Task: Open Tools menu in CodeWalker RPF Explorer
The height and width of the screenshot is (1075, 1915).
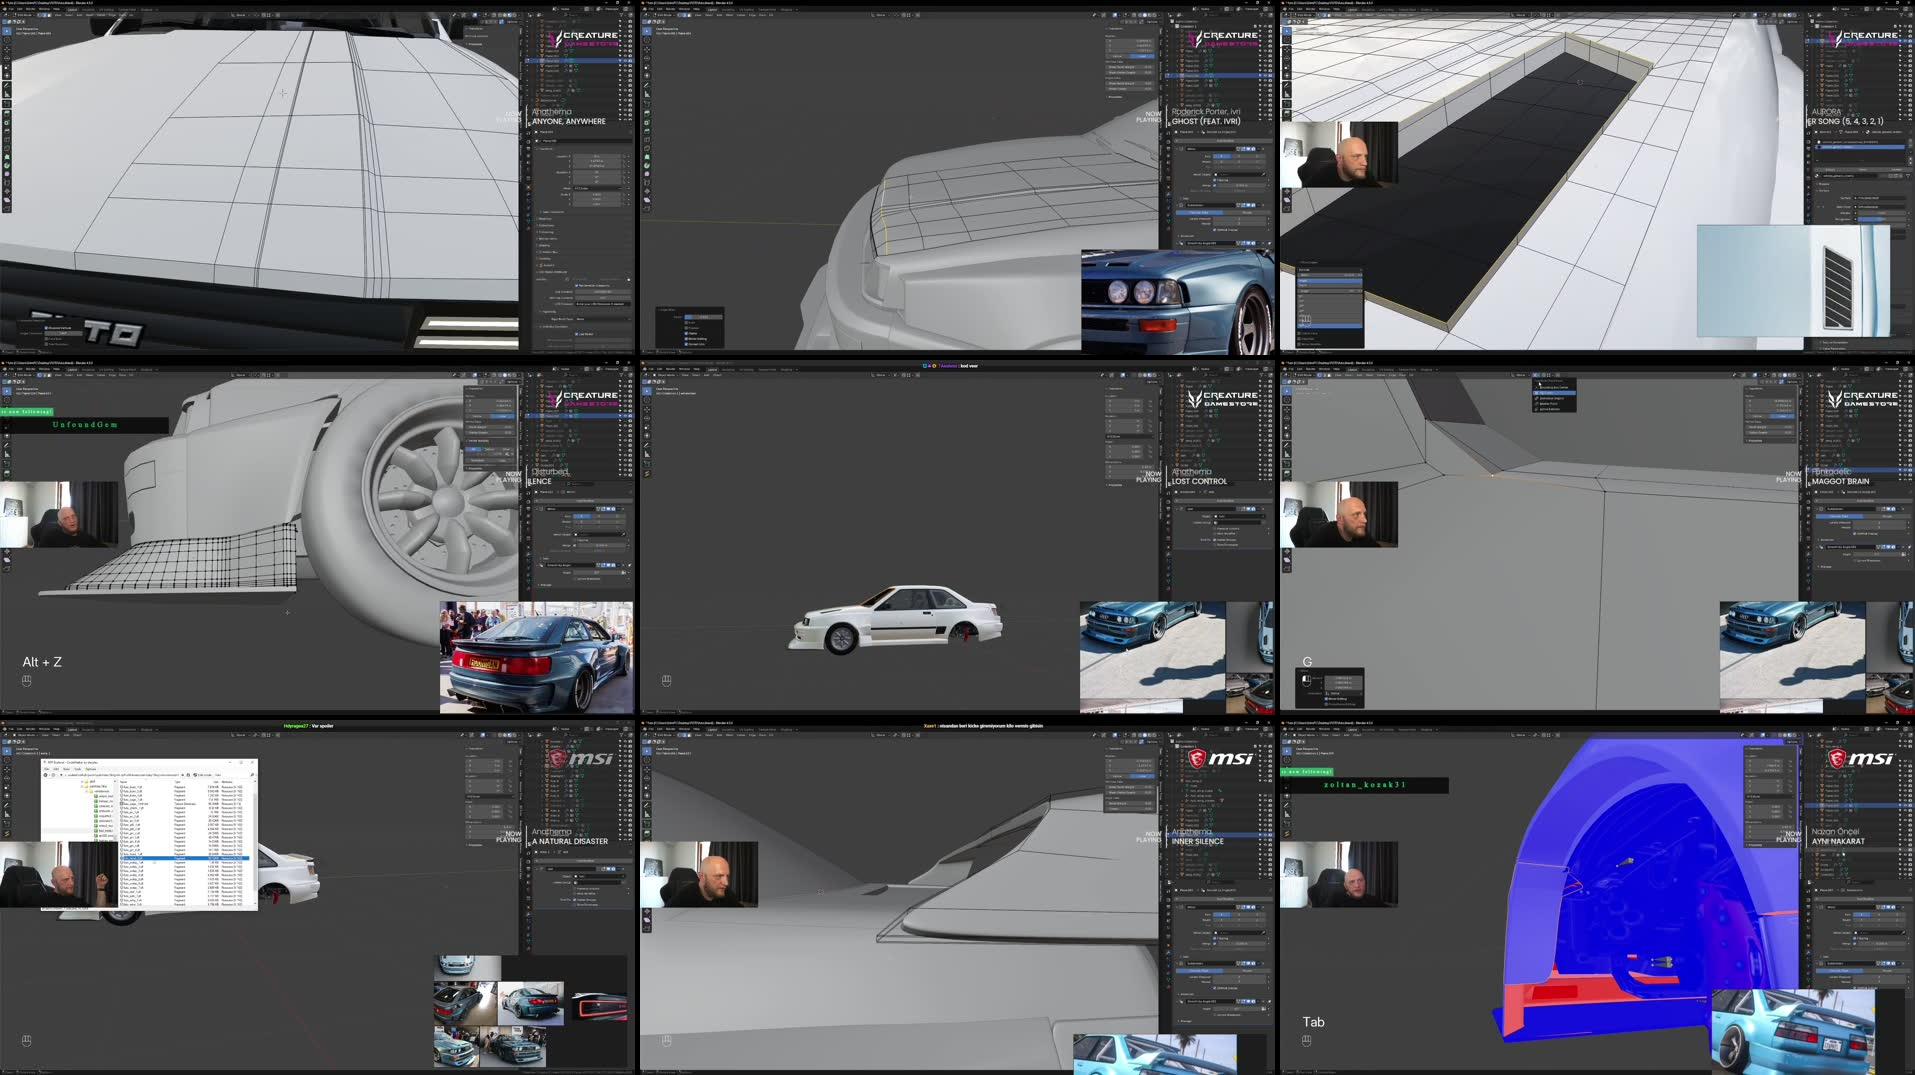Action: click(x=78, y=769)
